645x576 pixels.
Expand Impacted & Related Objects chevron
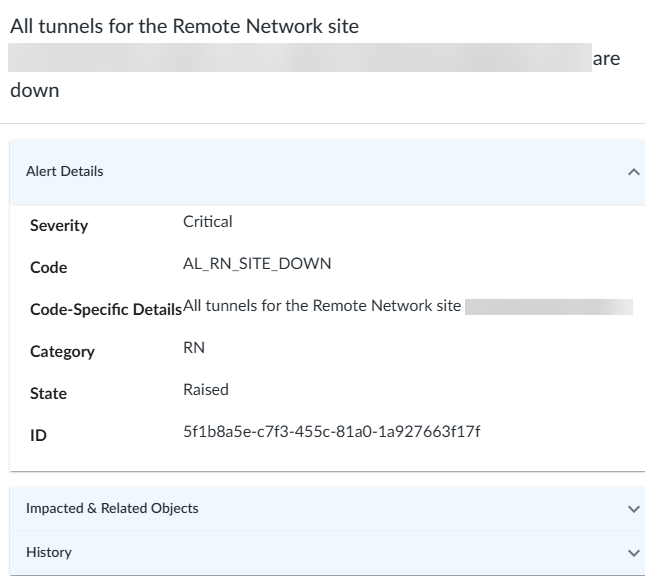point(633,509)
